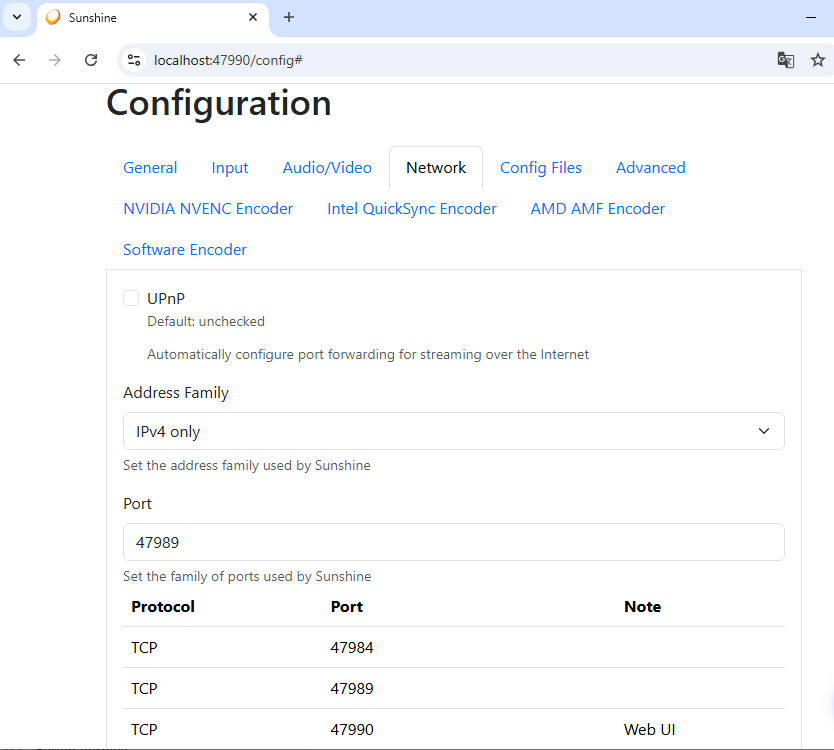Open a new browser tab

(x=289, y=17)
